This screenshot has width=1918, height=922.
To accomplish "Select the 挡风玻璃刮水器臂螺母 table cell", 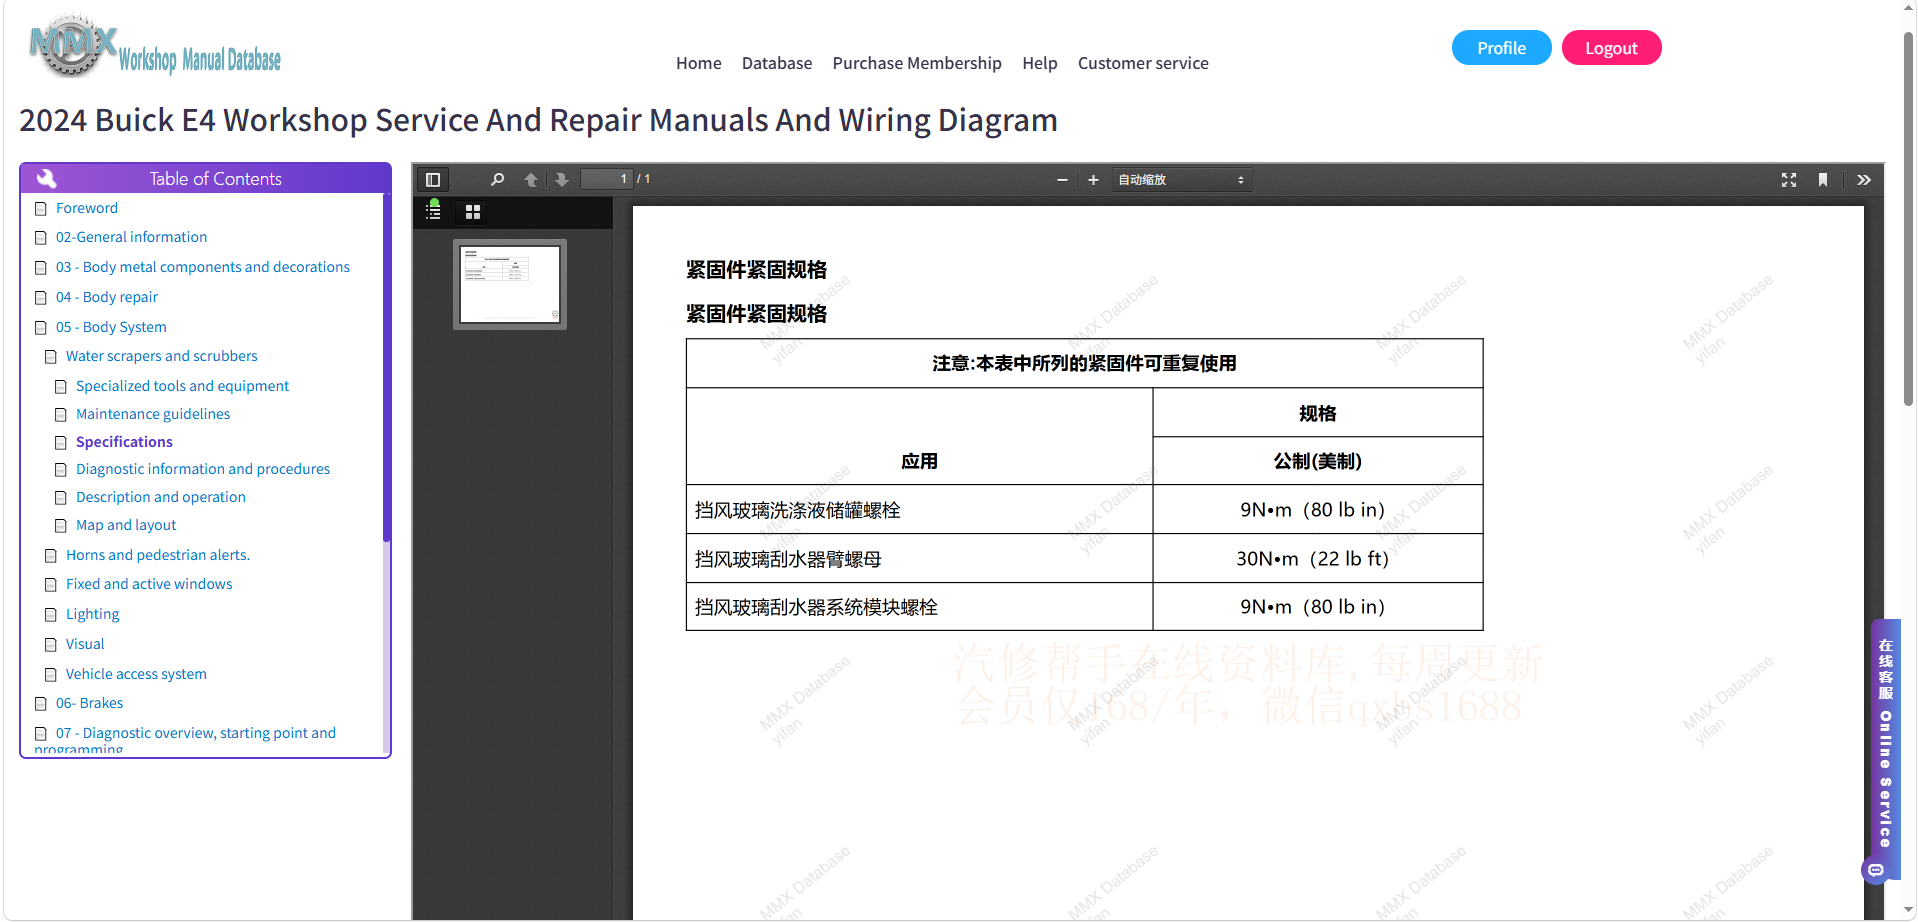I will [919, 558].
